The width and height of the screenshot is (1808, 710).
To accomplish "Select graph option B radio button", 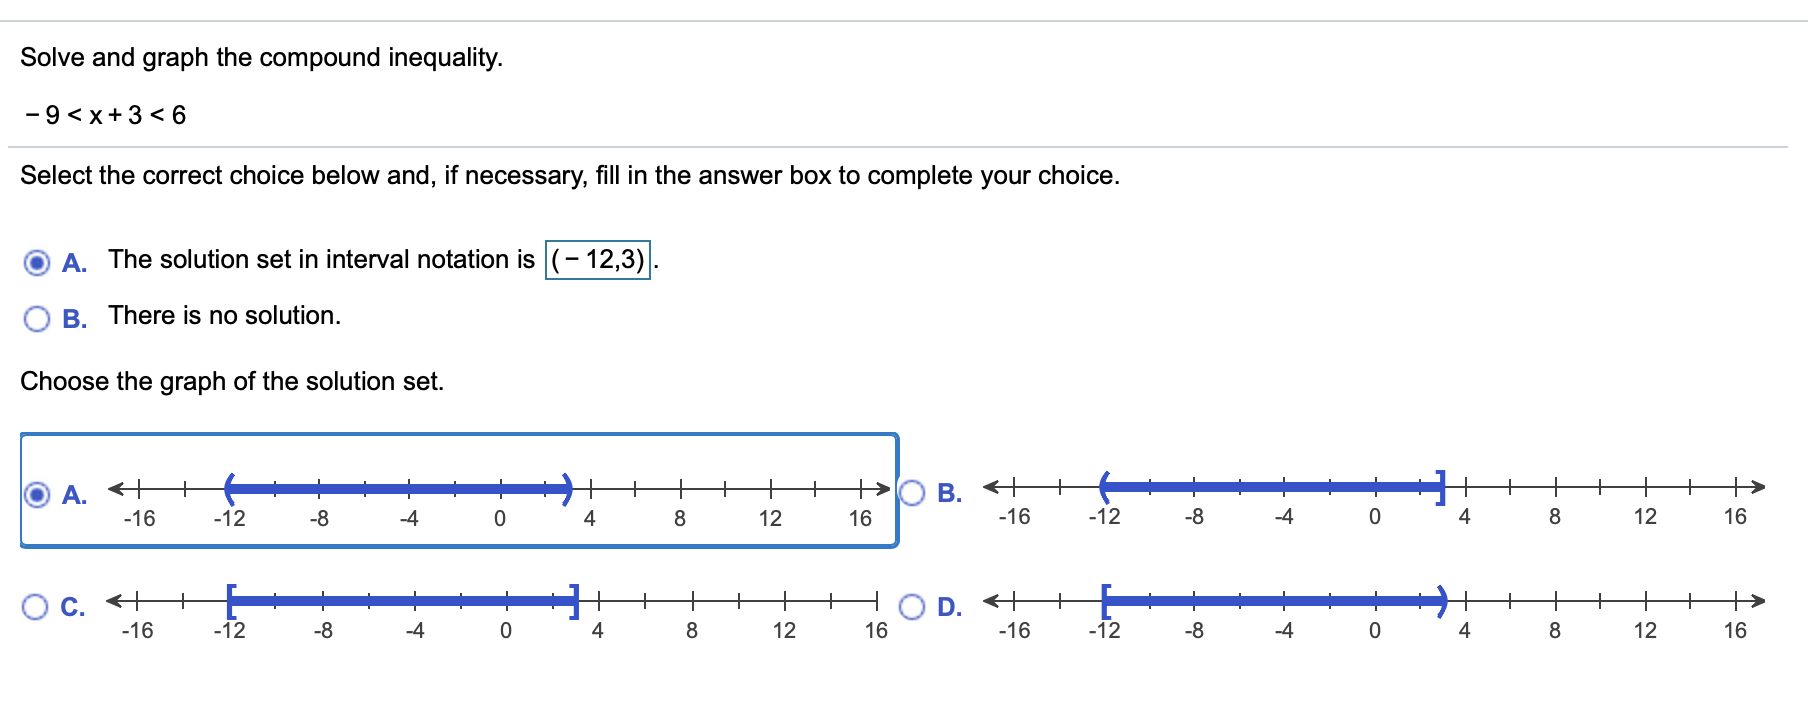I will point(912,493).
